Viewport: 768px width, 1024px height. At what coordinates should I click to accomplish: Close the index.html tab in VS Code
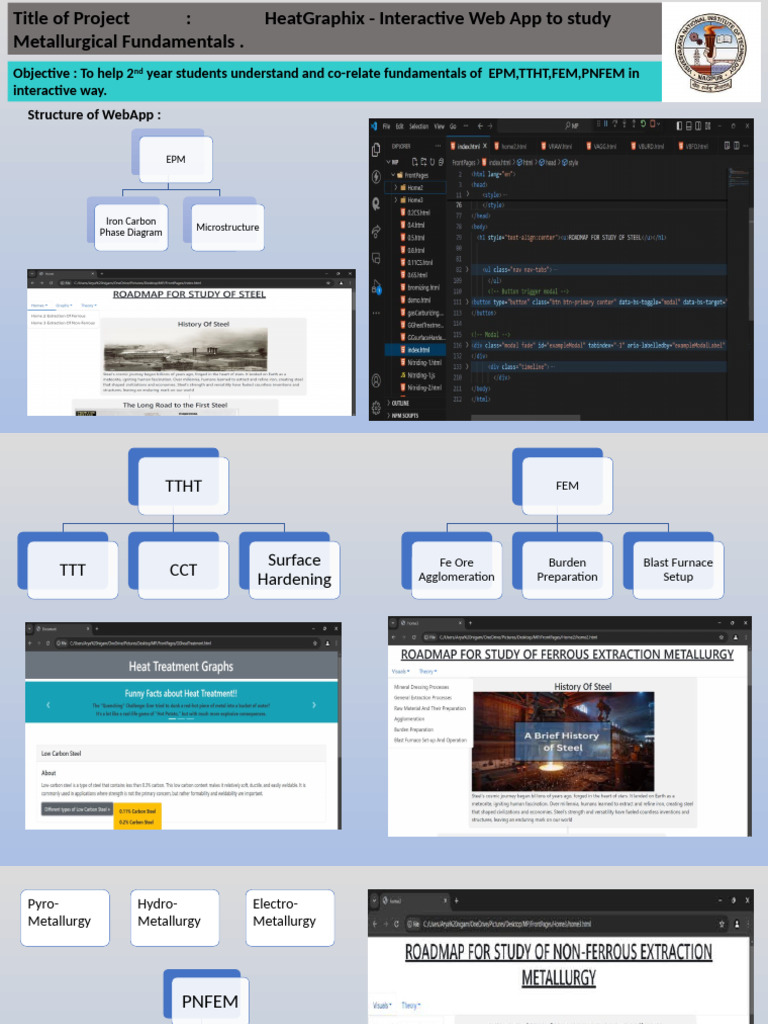(x=485, y=146)
